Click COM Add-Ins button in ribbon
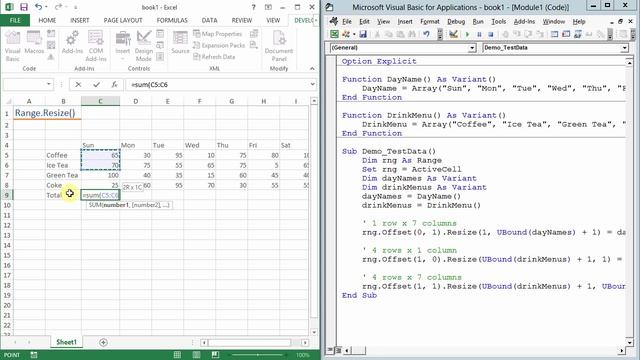Viewport: 640px width, 360px height. pyautogui.click(x=96, y=46)
